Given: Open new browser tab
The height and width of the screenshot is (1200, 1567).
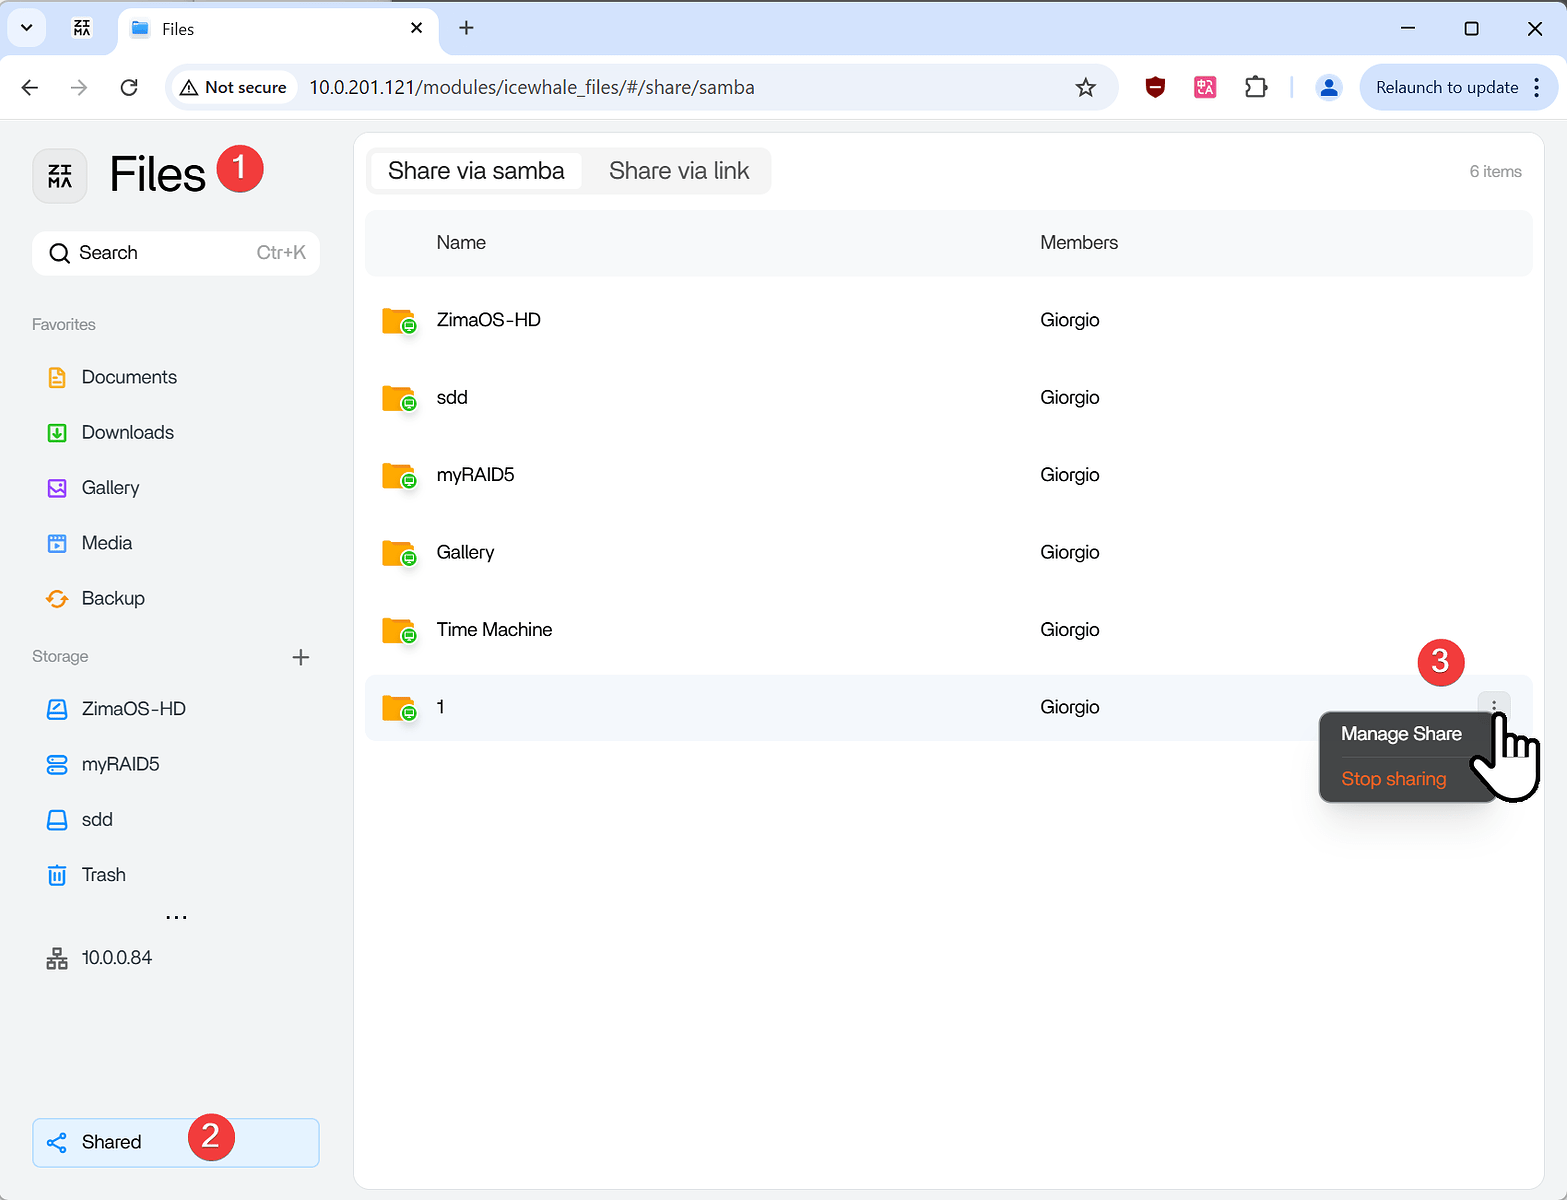Looking at the screenshot, I should (x=466, y=28).
